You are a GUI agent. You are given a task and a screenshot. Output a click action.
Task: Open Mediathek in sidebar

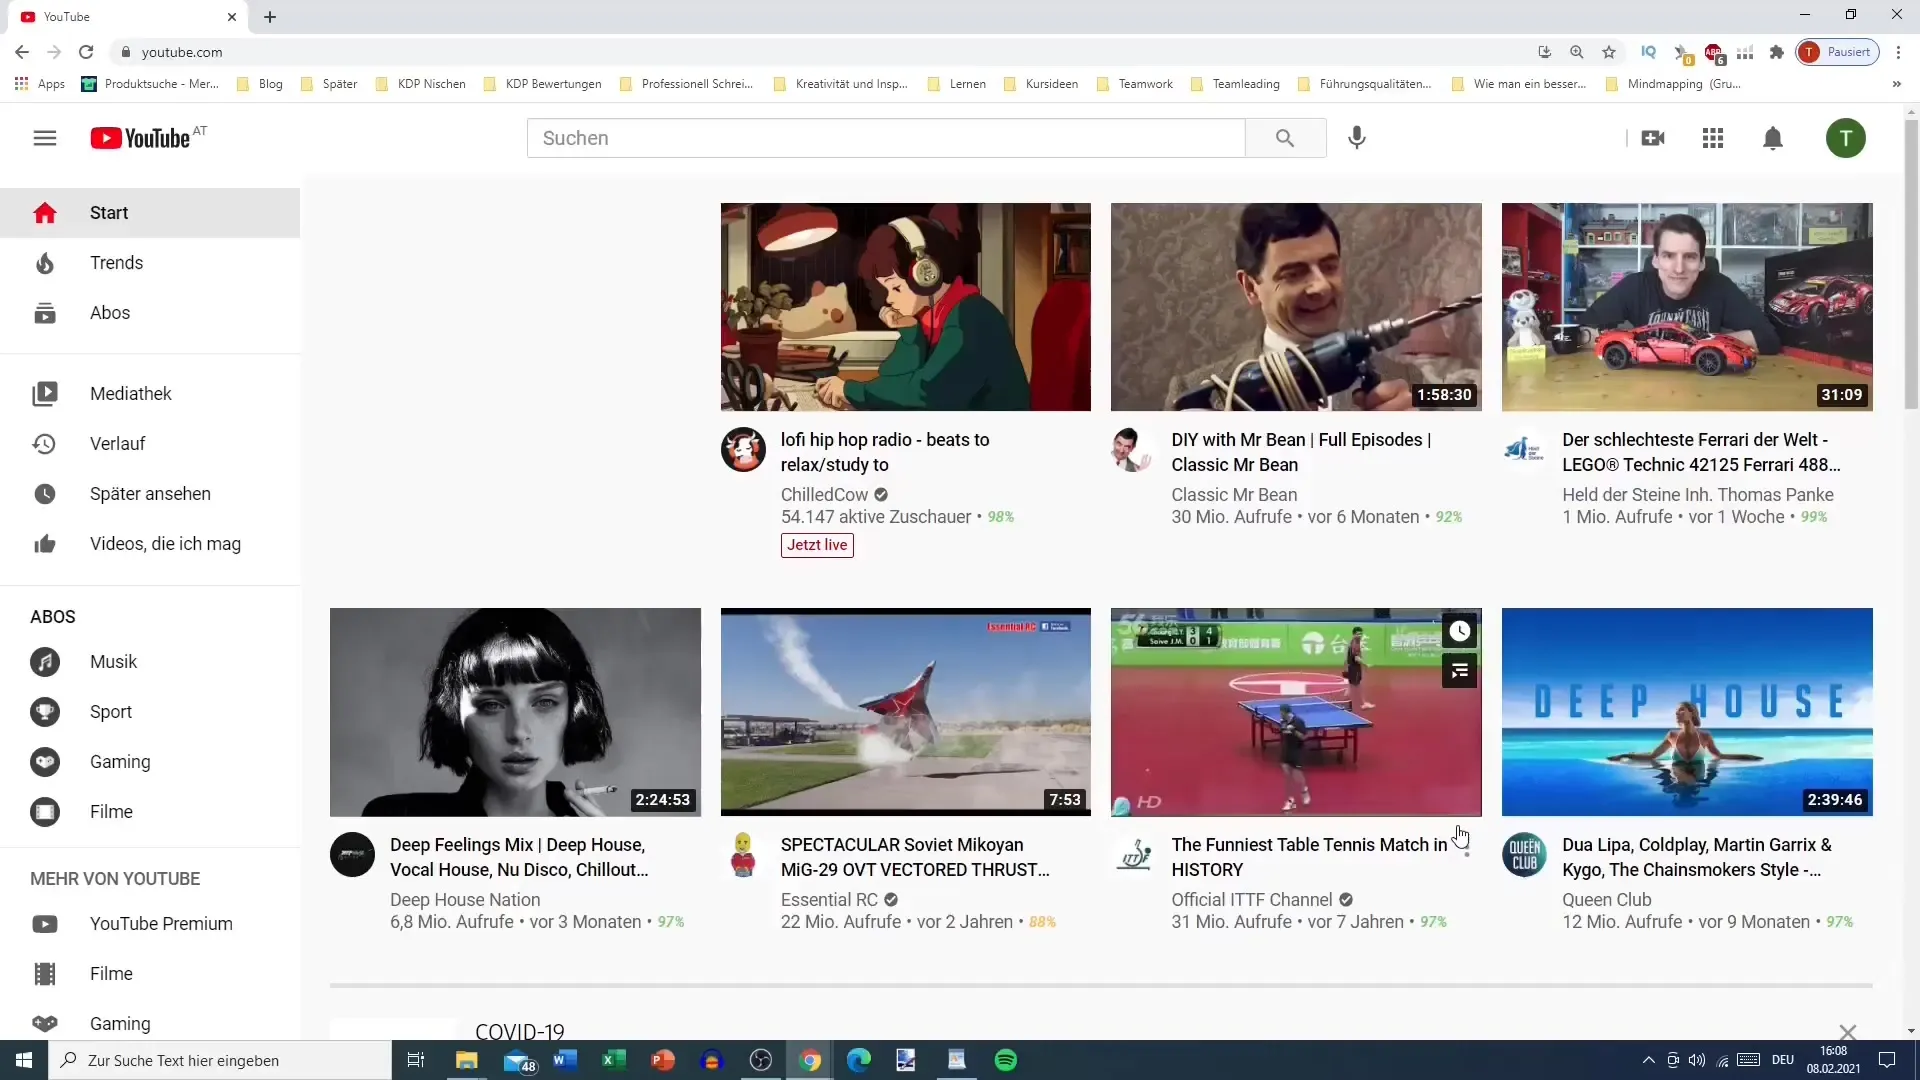click(x=150, y=394)
